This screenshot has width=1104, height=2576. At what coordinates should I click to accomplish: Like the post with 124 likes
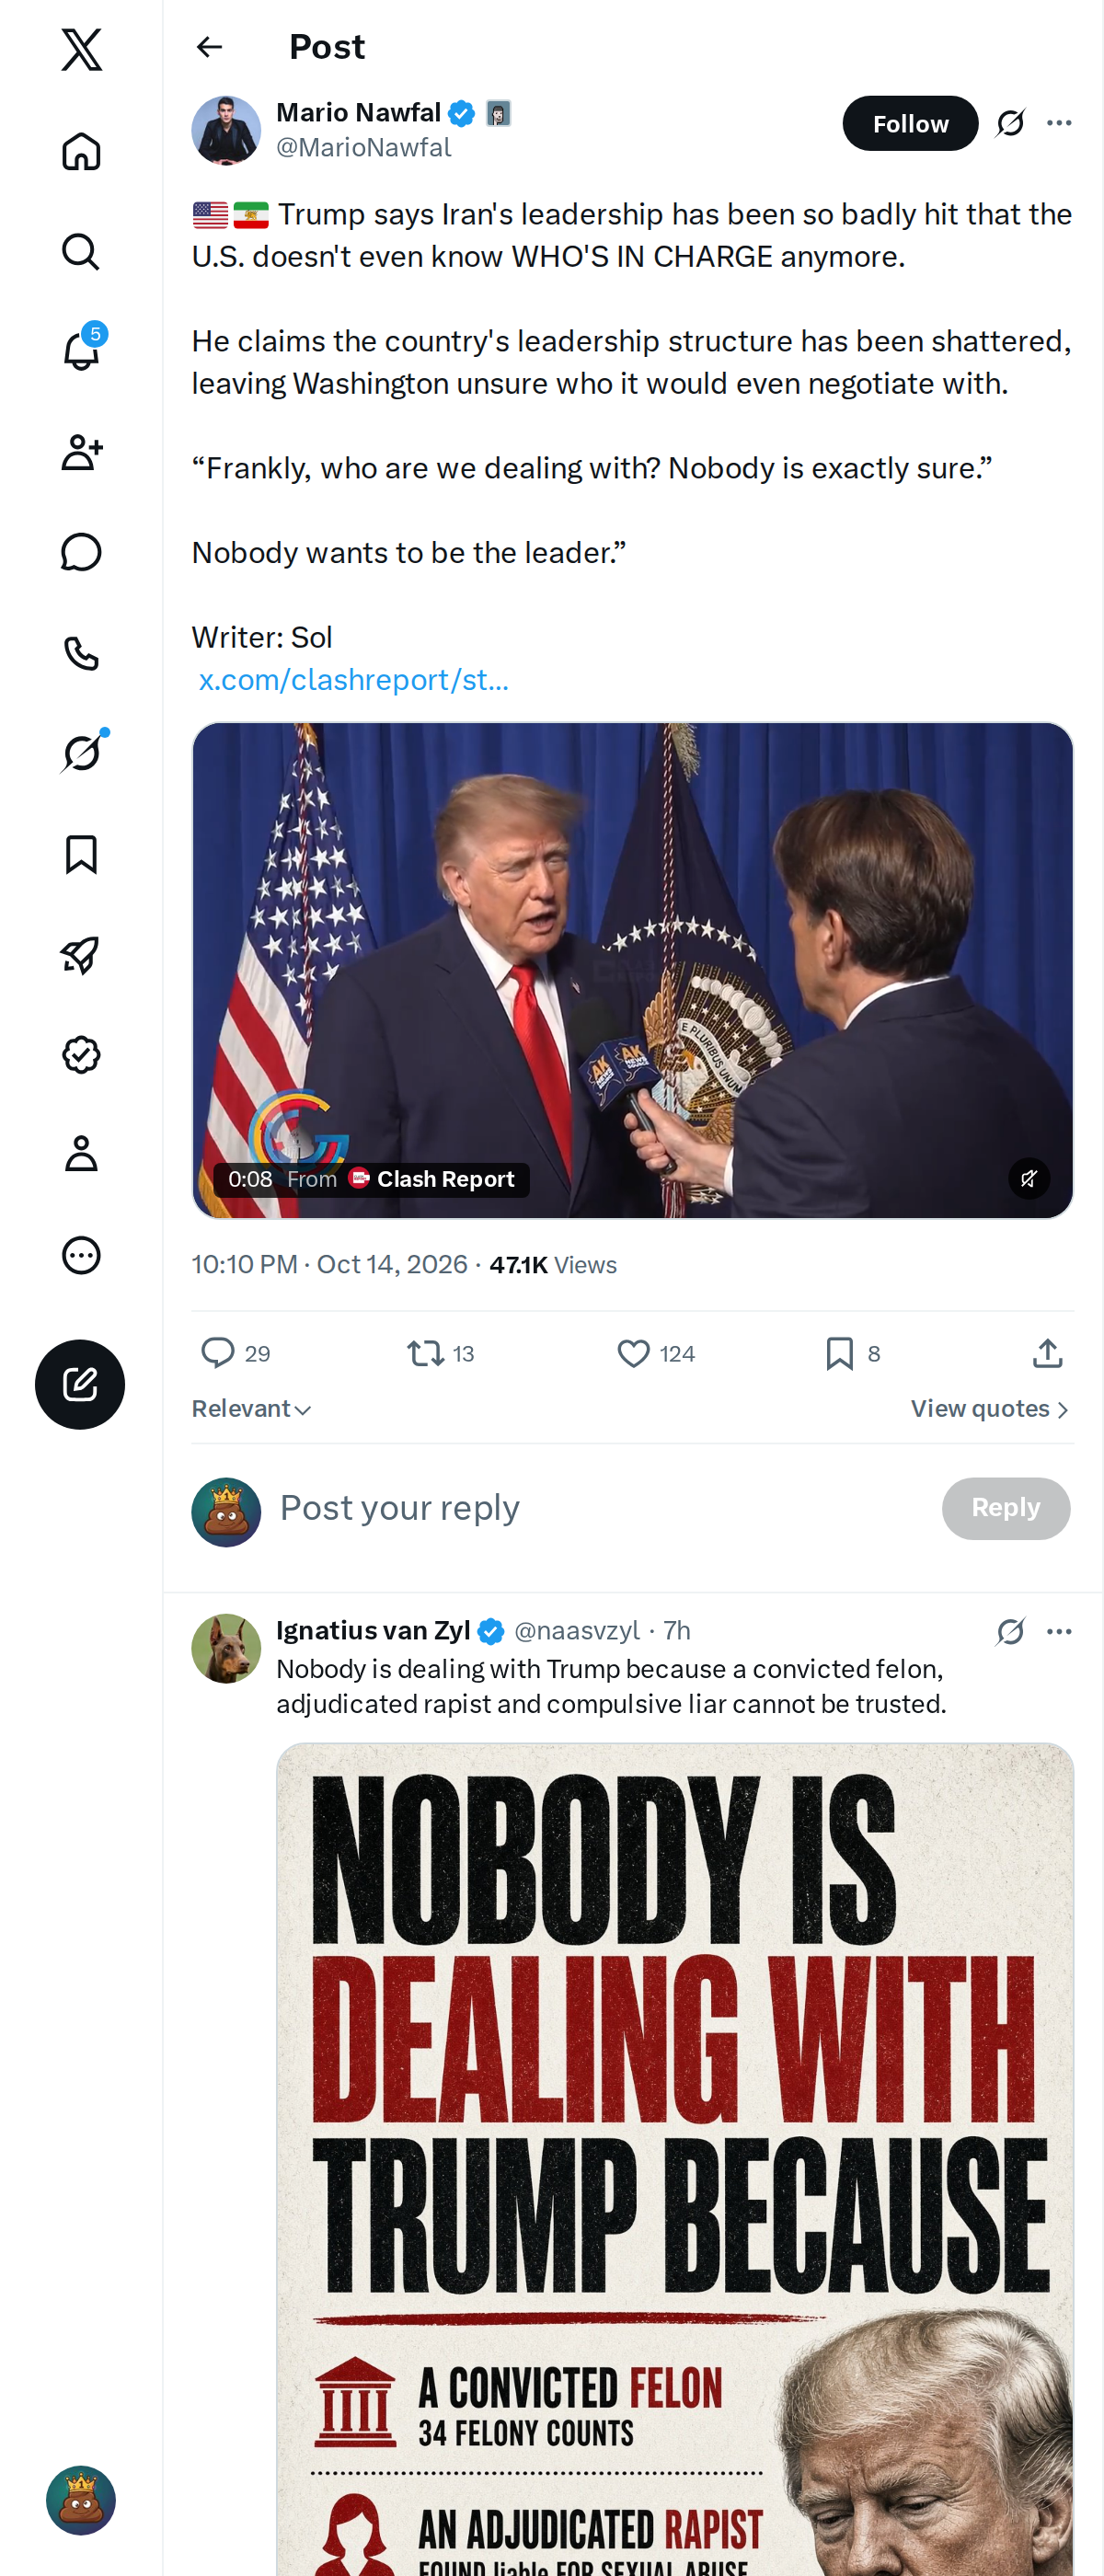(655, 1353)
